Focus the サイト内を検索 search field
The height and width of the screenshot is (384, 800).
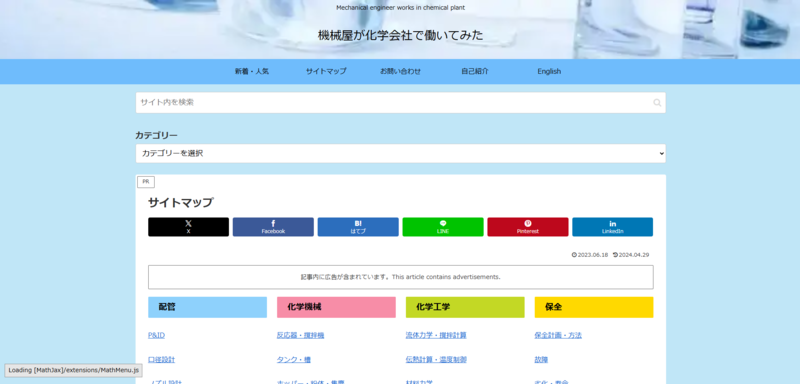394,103
